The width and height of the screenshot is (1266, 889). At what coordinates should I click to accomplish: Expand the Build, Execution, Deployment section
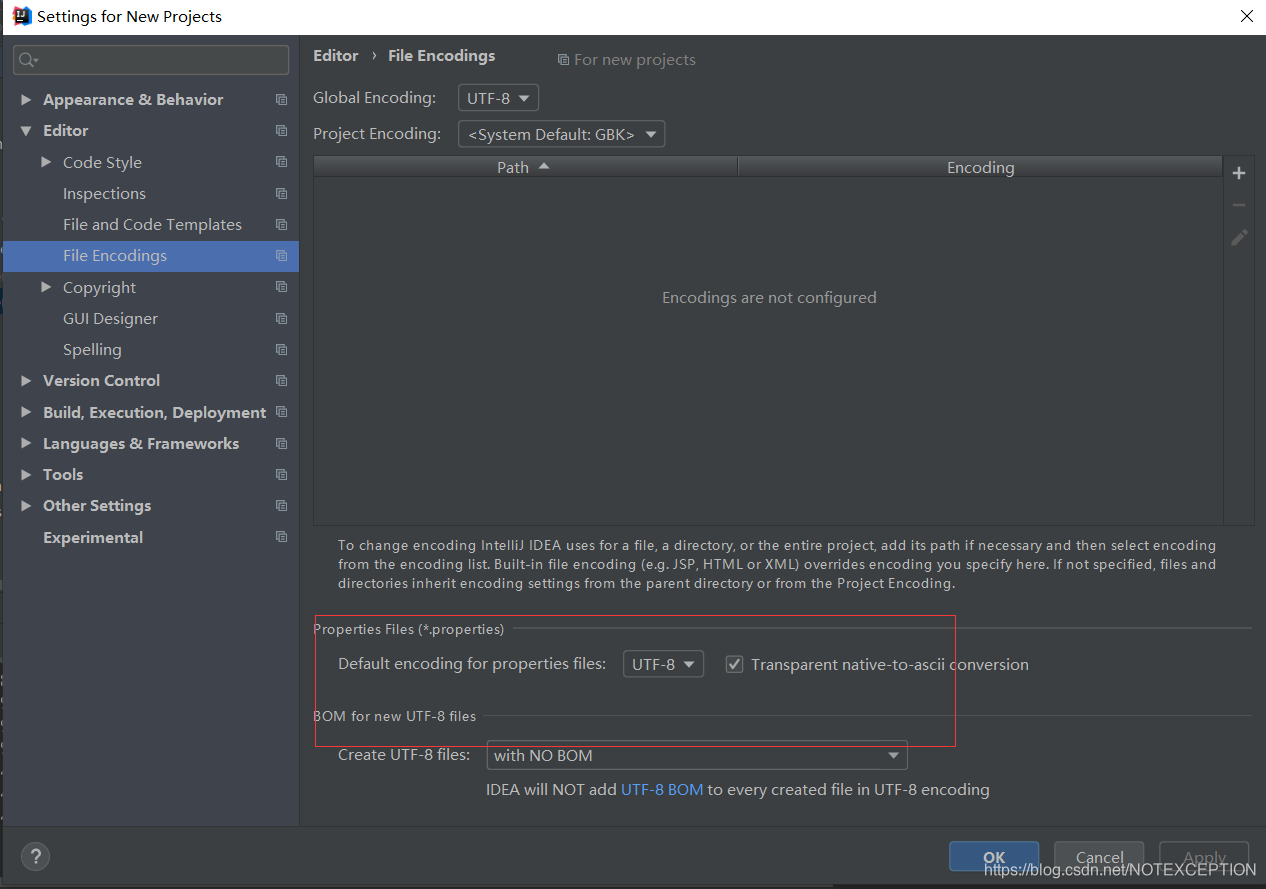coord(26,412)
